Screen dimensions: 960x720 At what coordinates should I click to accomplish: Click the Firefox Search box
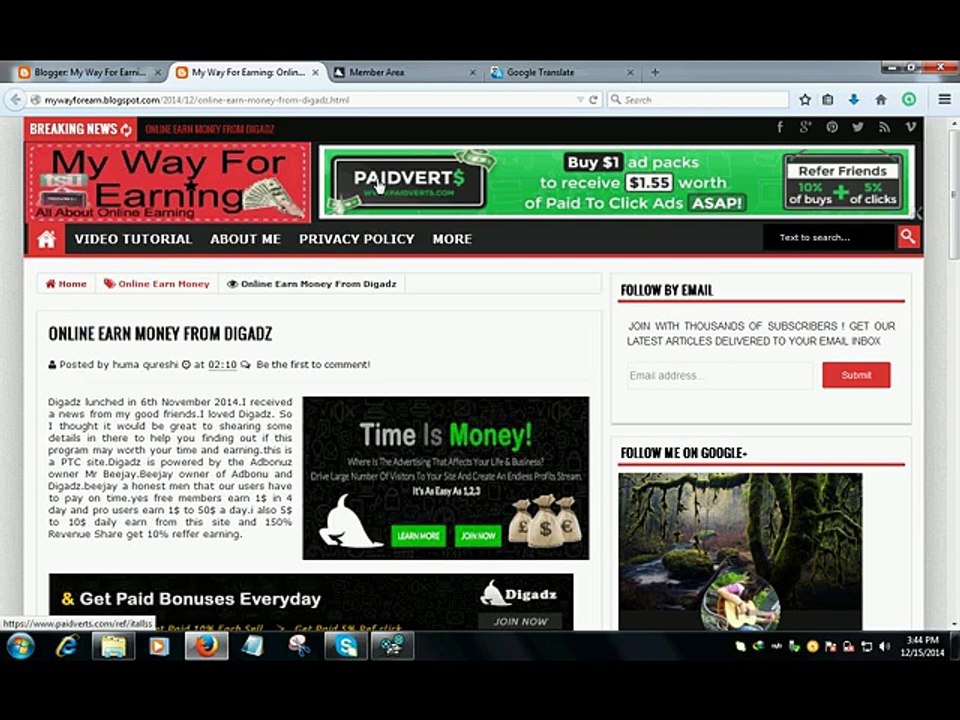tap(698, 100)
